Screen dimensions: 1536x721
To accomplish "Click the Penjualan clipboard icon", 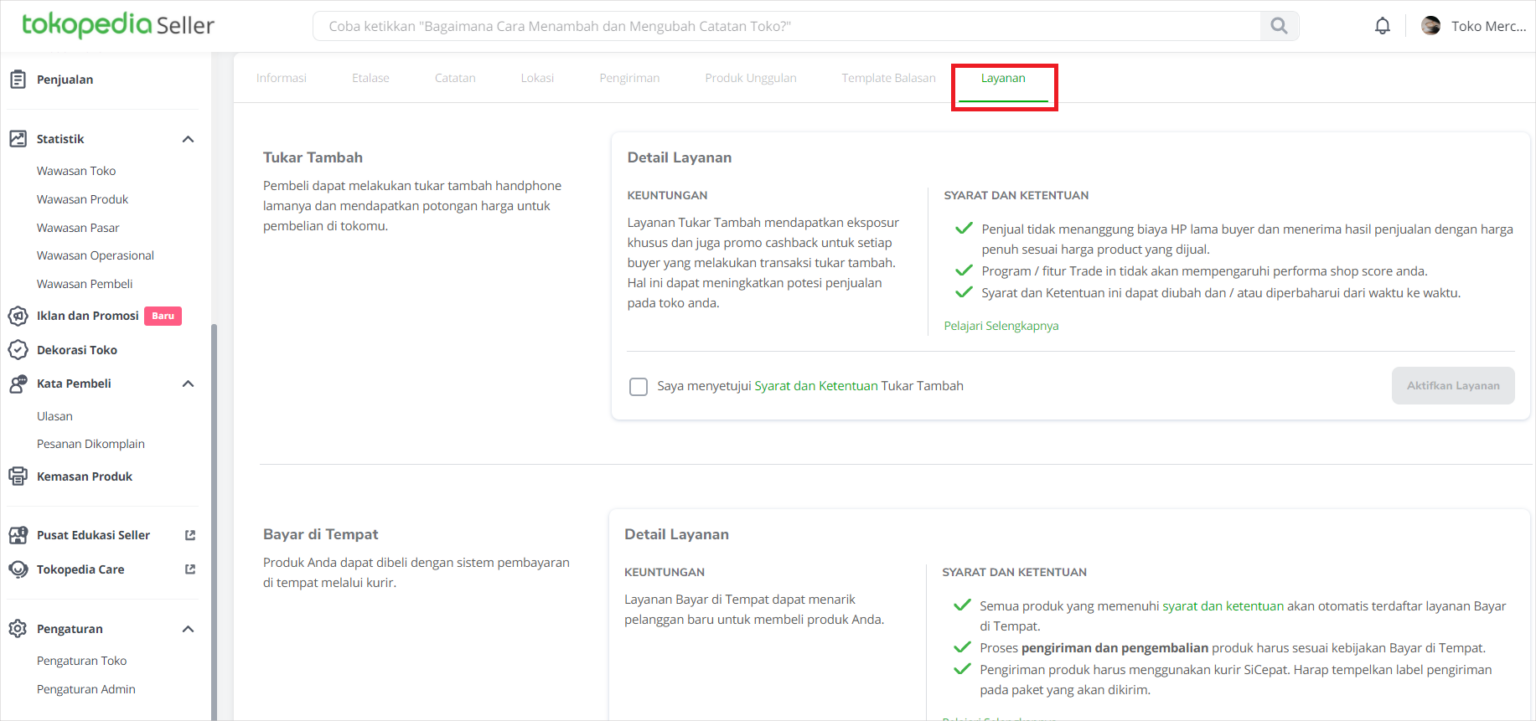I will point(17,79).
